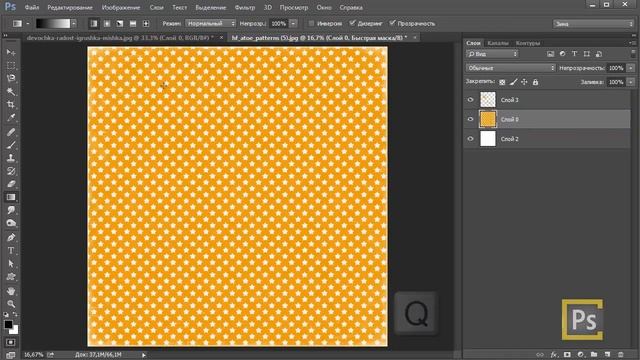The image size is (640, 360).
Task: Select the Horizontal Type tool
Action: 11,251
